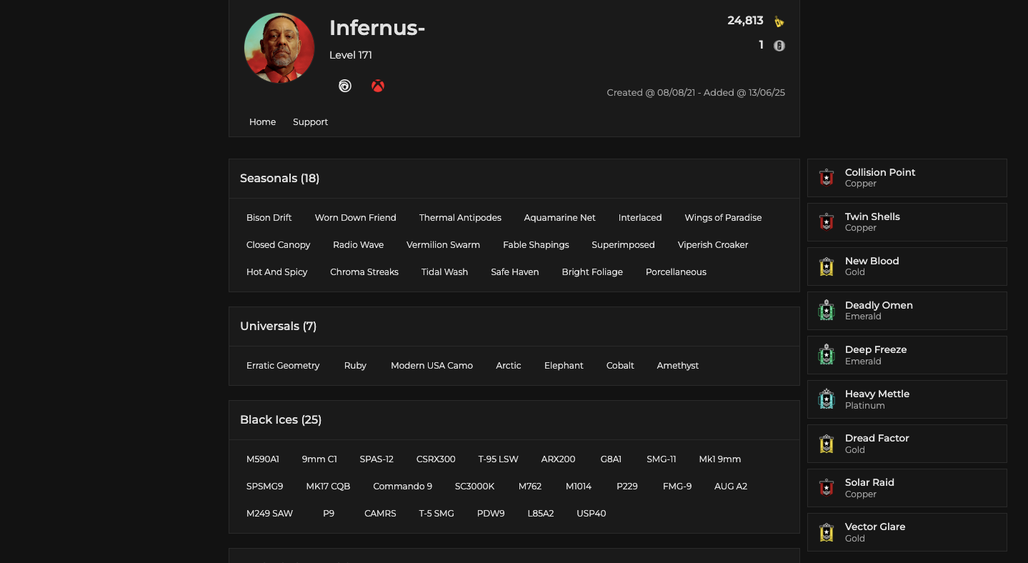
Task: Select the L85A2 Black Ice entry
Action: point(540,513)
